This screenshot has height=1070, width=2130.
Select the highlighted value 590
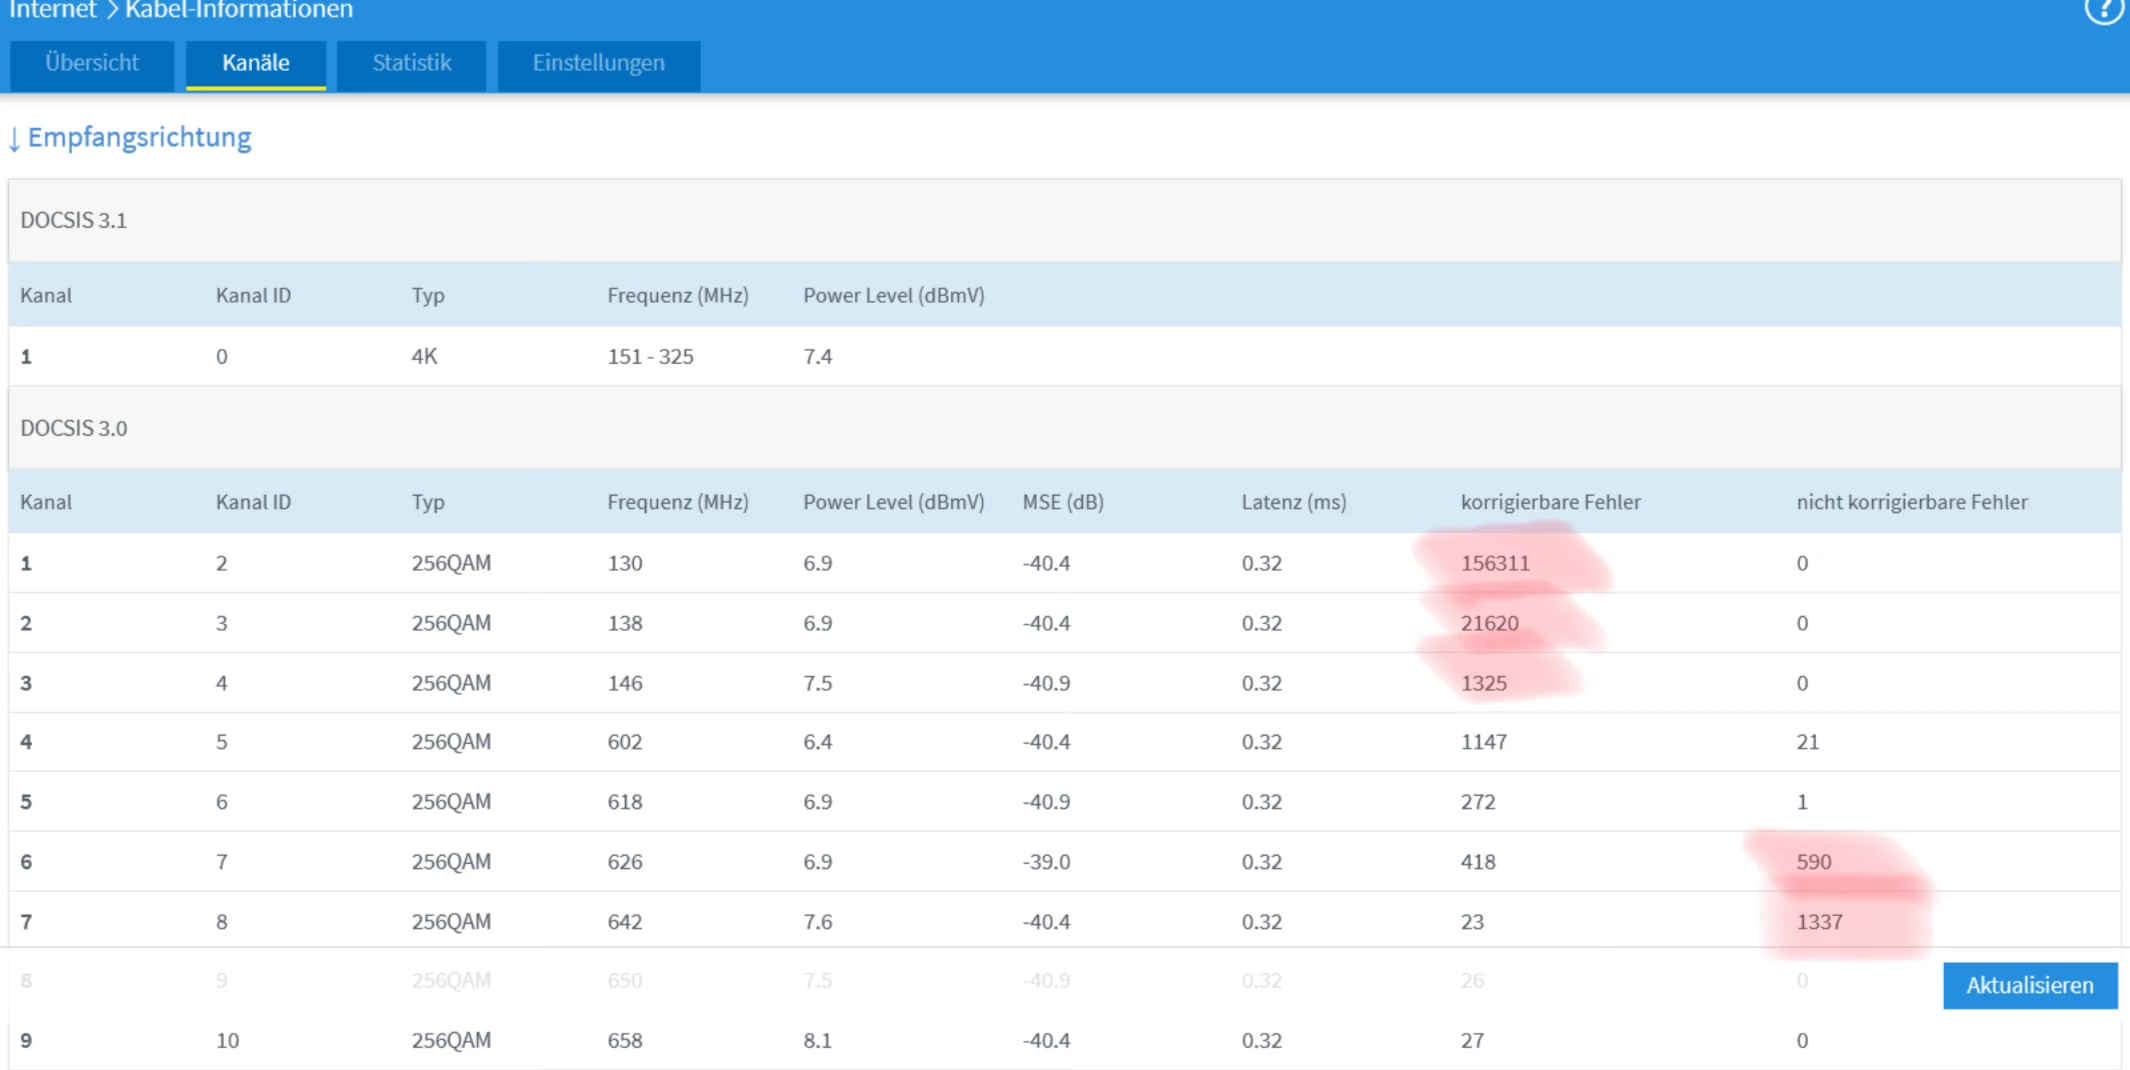point(1813,862)
